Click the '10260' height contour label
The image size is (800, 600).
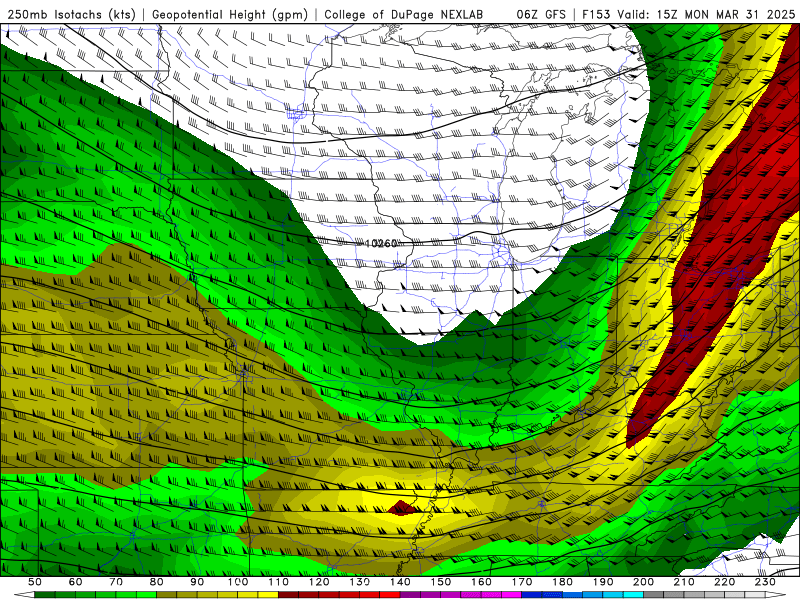(x=381, y=243)
